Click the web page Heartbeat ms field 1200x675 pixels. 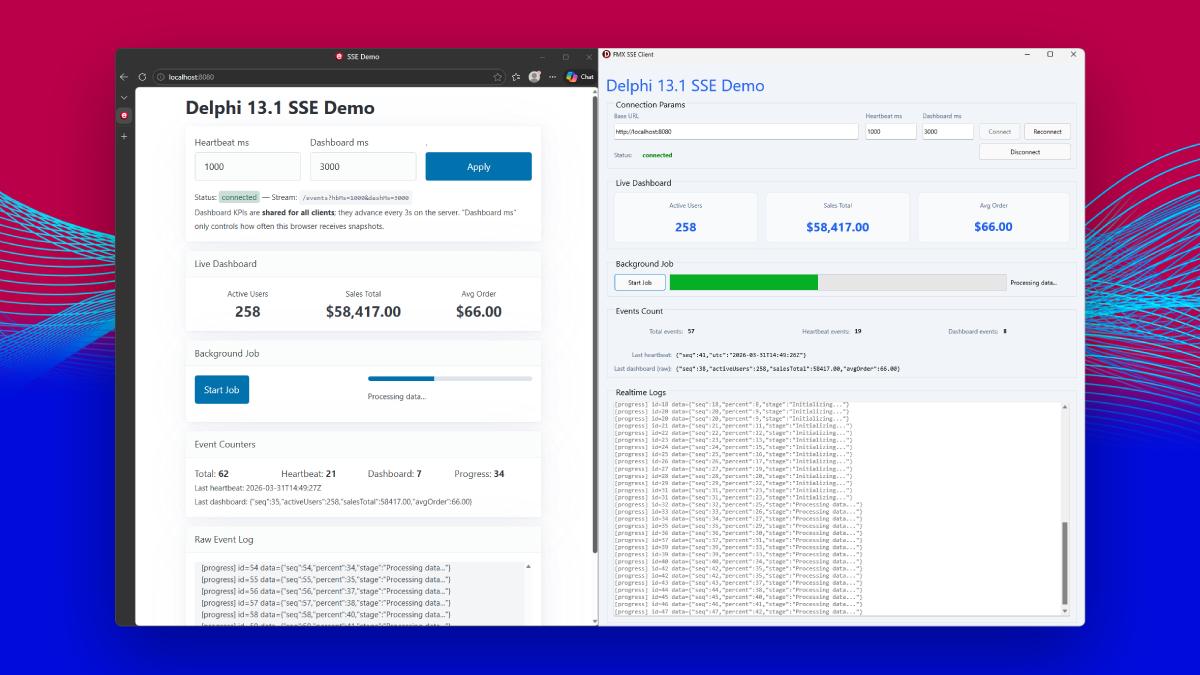[248, 167]
